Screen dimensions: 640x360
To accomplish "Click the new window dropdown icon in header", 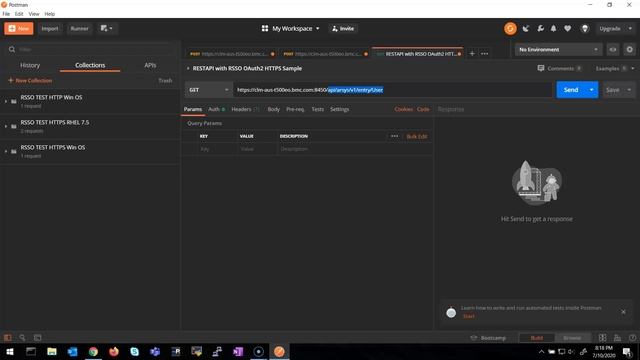I will 107,29.
